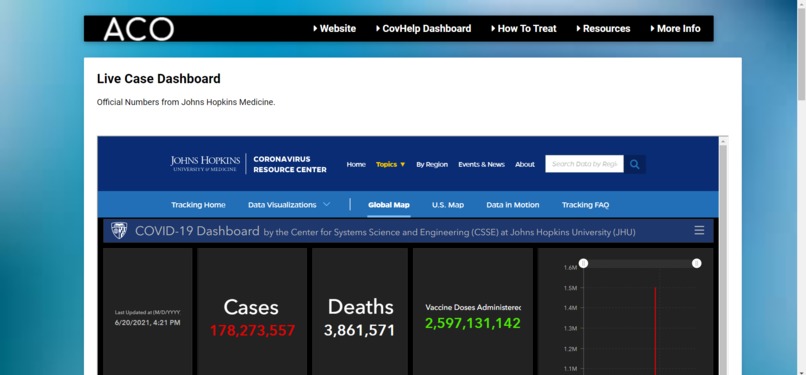This screenshot has height=375, width=806.
Task: Click the vaccine doses number 2,597,131,142
Action: coord(473,323)
